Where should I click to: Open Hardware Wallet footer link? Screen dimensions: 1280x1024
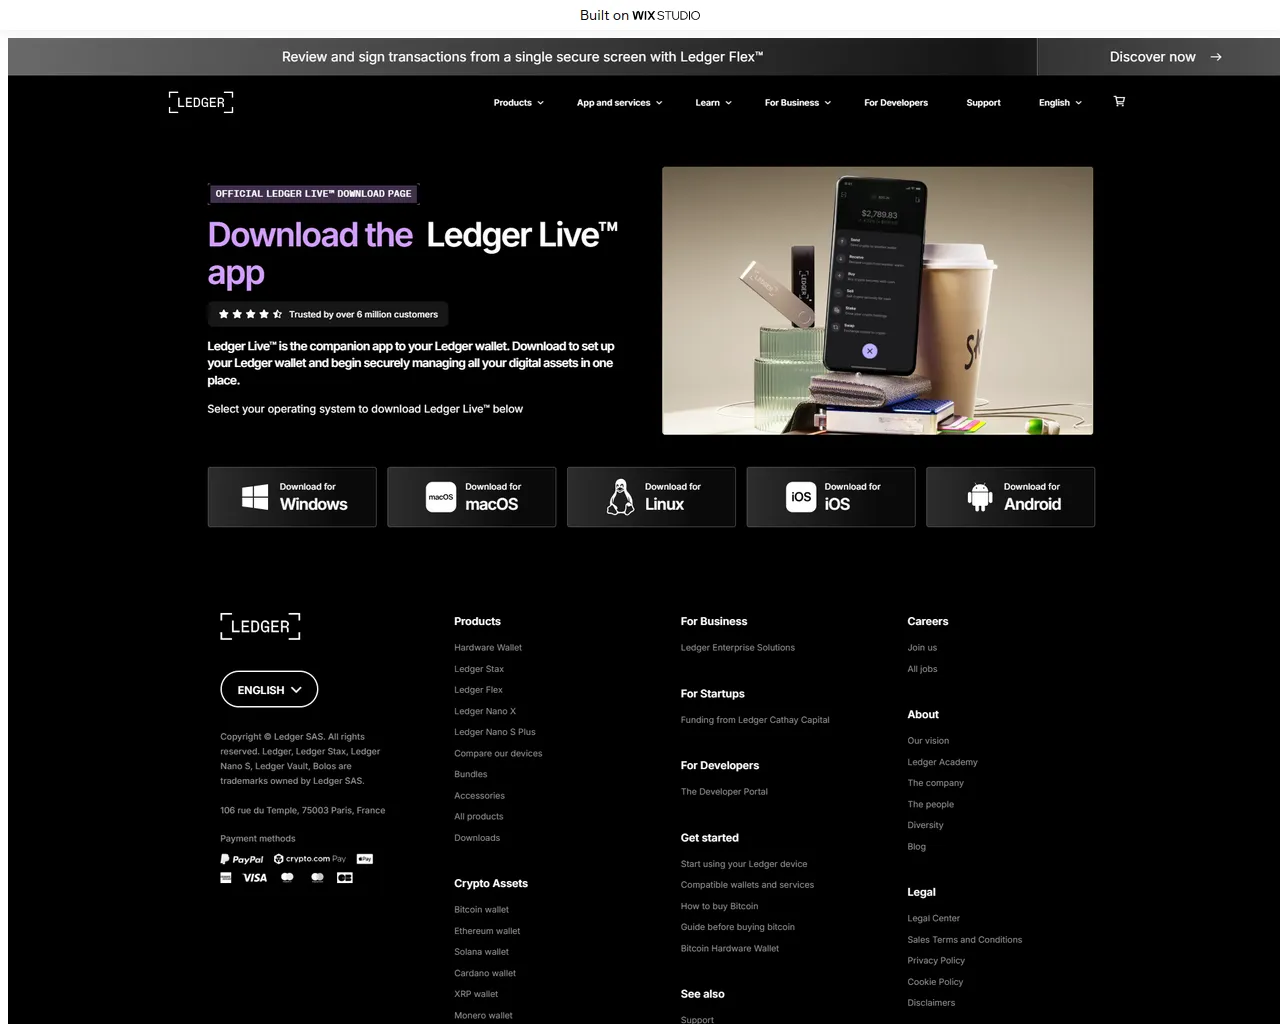[x=488, y=648]
